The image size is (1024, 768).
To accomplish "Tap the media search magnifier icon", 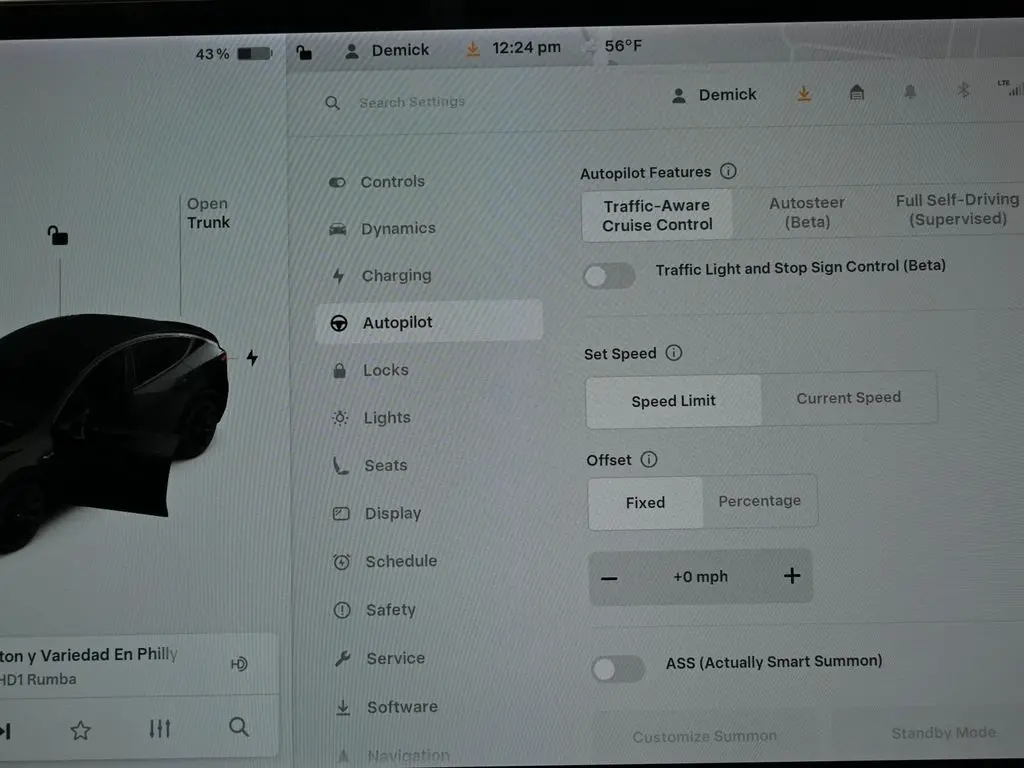I will click(x=239, y=727).
